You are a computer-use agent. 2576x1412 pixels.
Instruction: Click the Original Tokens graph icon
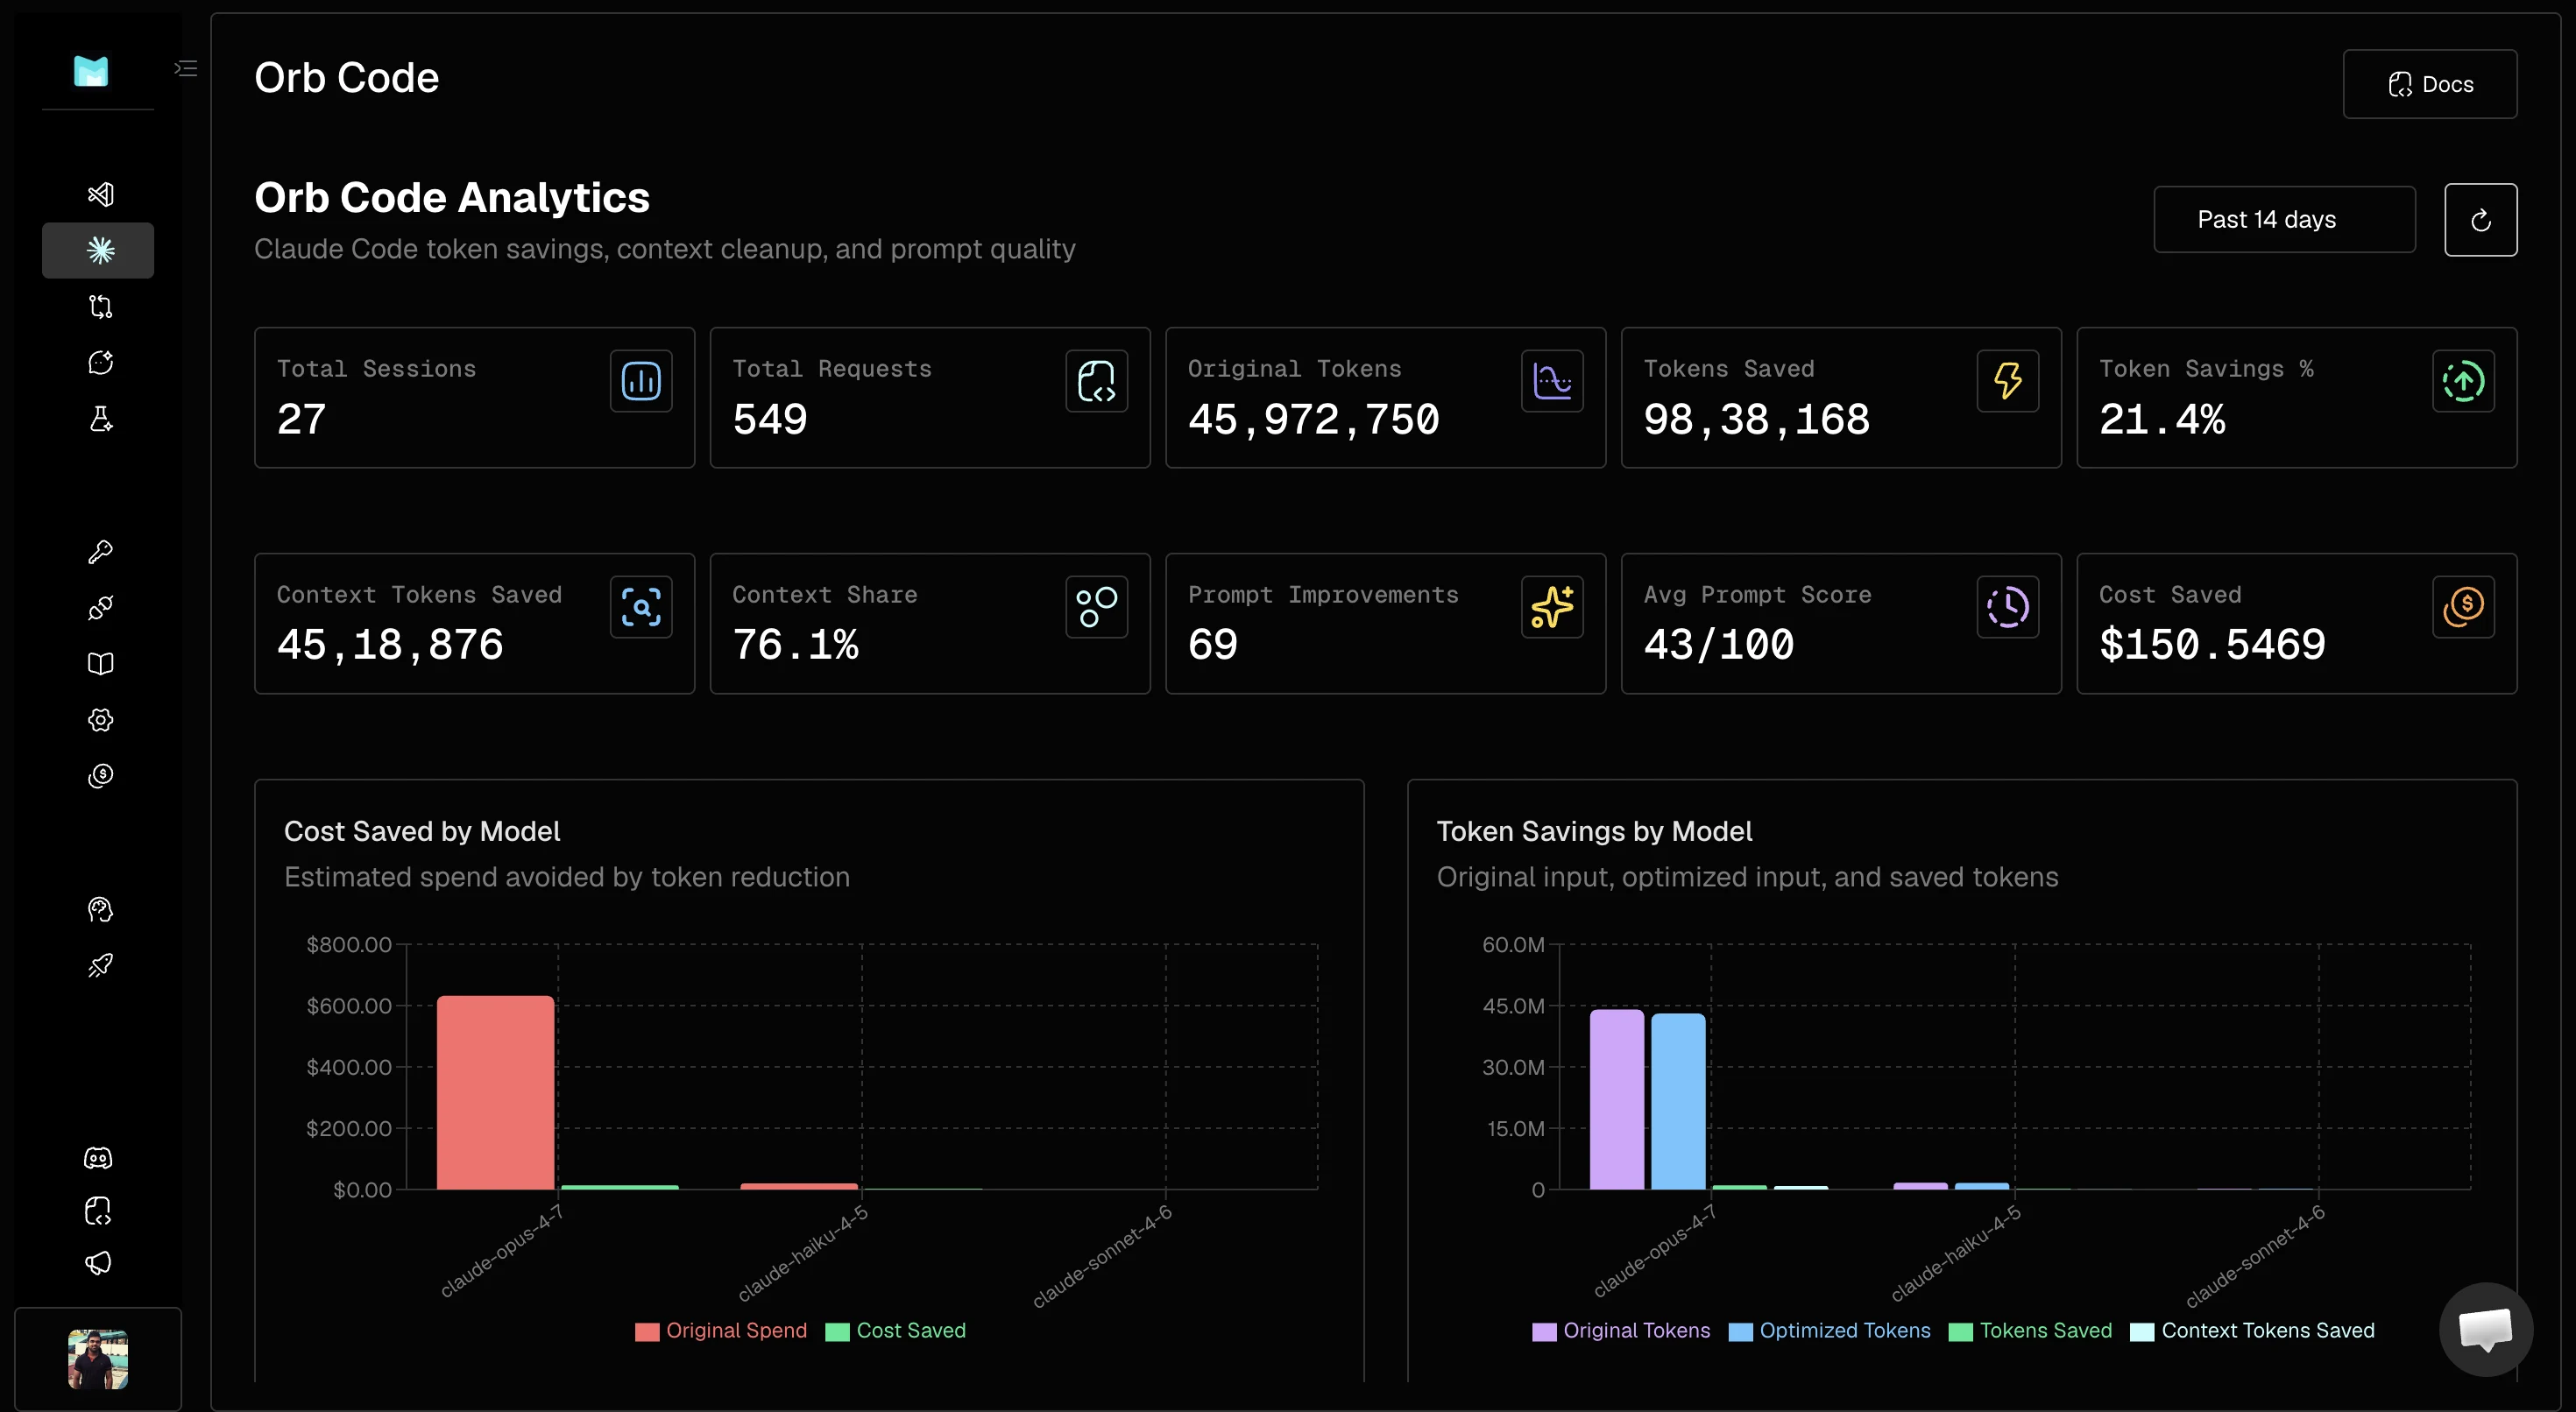point(1552,381)
